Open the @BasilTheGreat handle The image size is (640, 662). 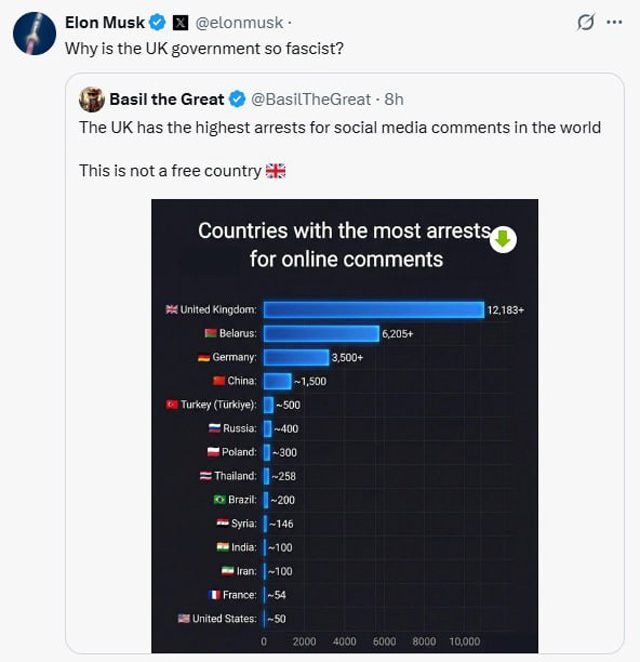tap(312, 99)
